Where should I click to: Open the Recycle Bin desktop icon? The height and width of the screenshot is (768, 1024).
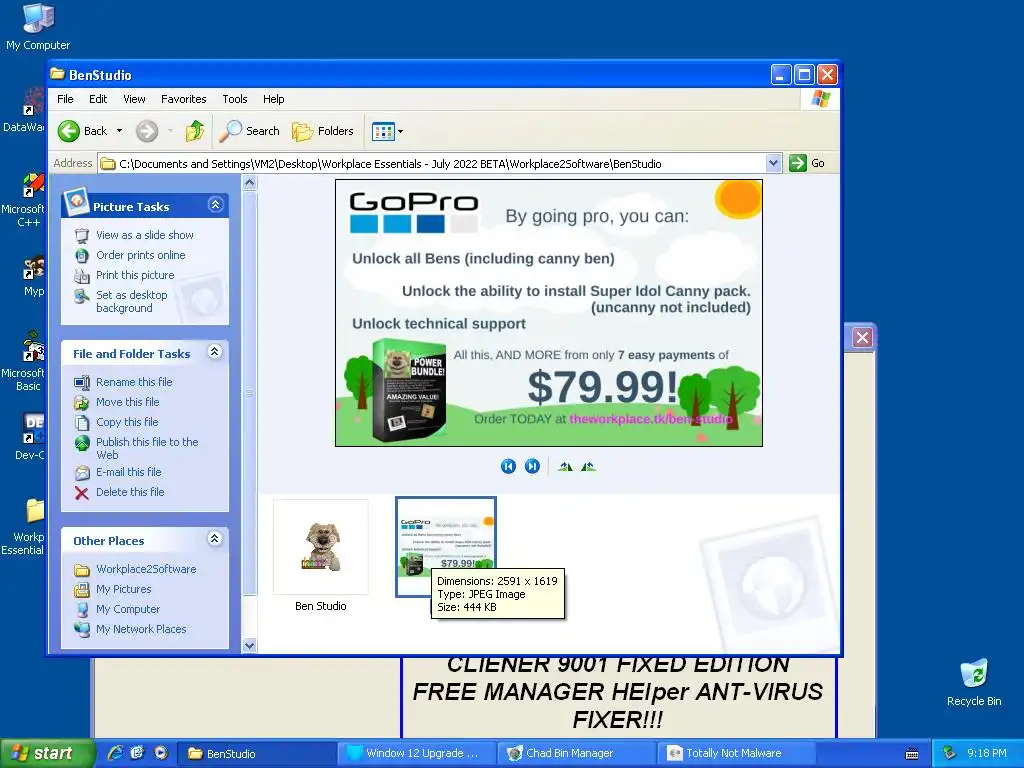974,682
